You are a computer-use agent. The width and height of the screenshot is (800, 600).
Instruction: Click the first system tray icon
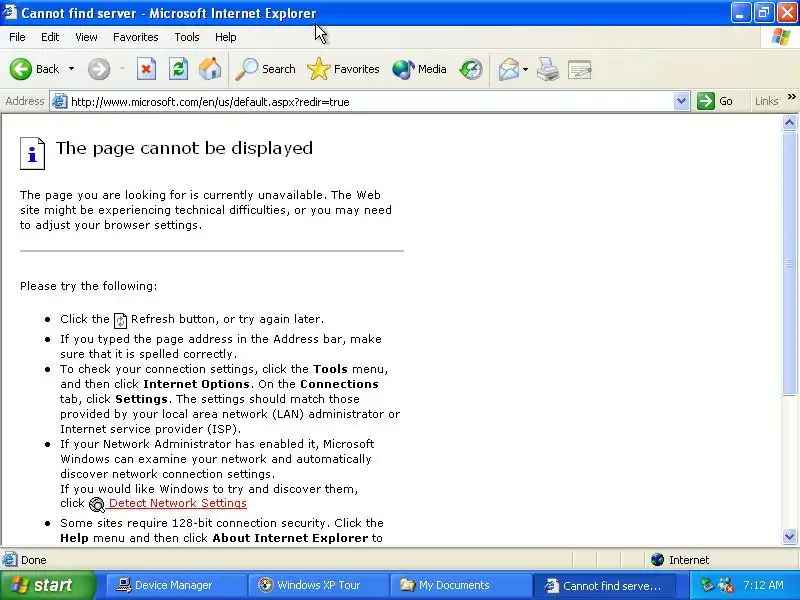point(707,584)
